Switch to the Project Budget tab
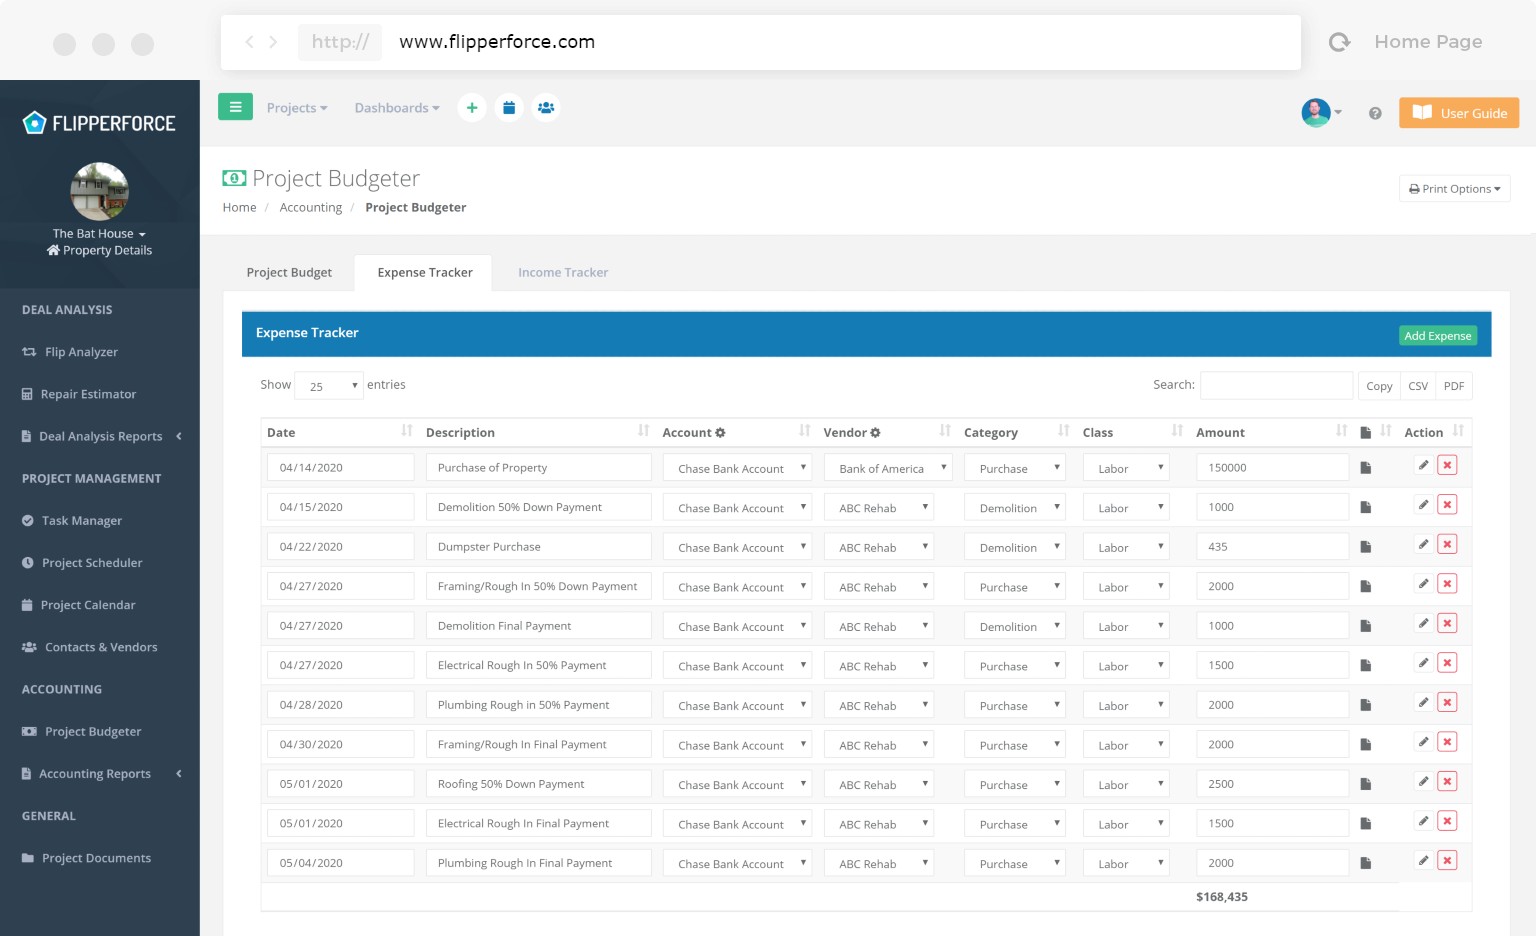Screen dimensions: 1536x936 289,272
